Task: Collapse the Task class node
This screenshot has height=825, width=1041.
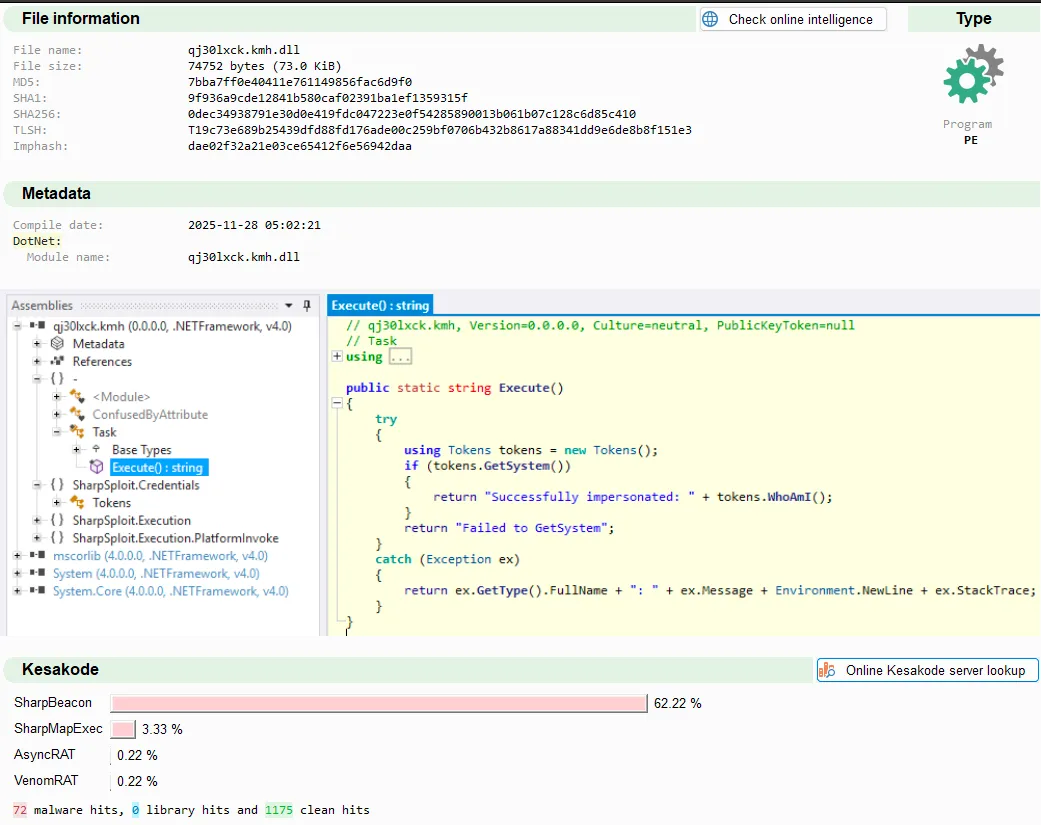Action: click(57, 432)
